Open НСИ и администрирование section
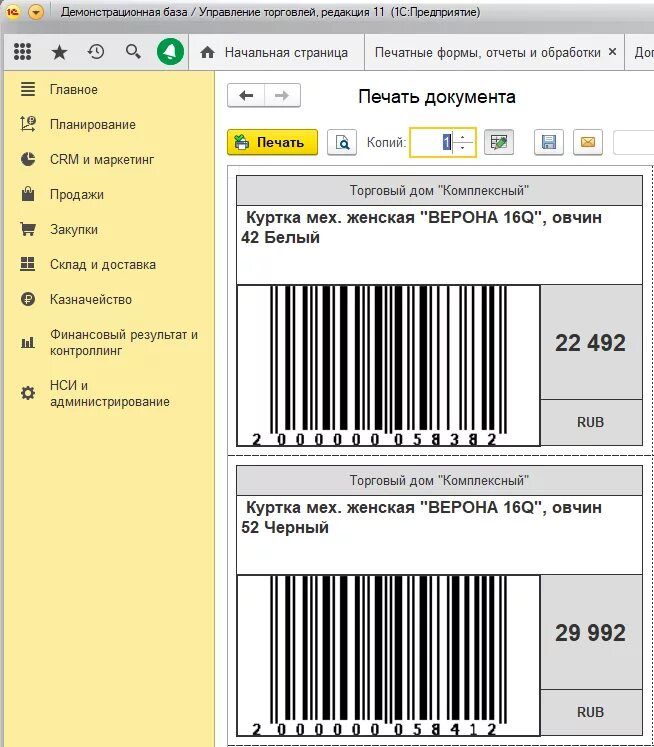Image resolution: width=654 pixels, height=747 pixels. tap(110, 394)
